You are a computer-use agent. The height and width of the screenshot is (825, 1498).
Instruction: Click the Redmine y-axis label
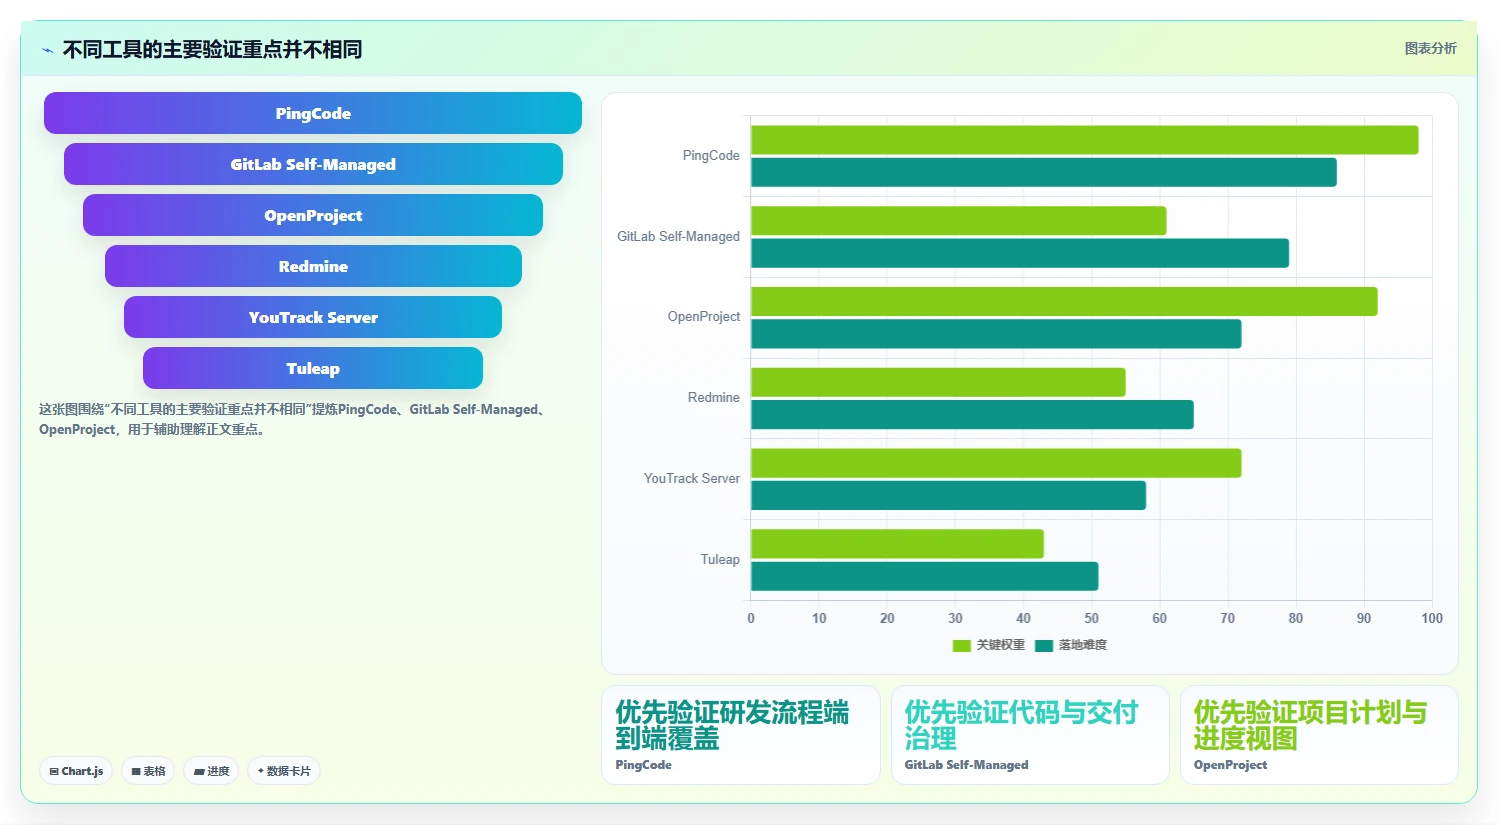pyautogui.click(x=714, y=398)
